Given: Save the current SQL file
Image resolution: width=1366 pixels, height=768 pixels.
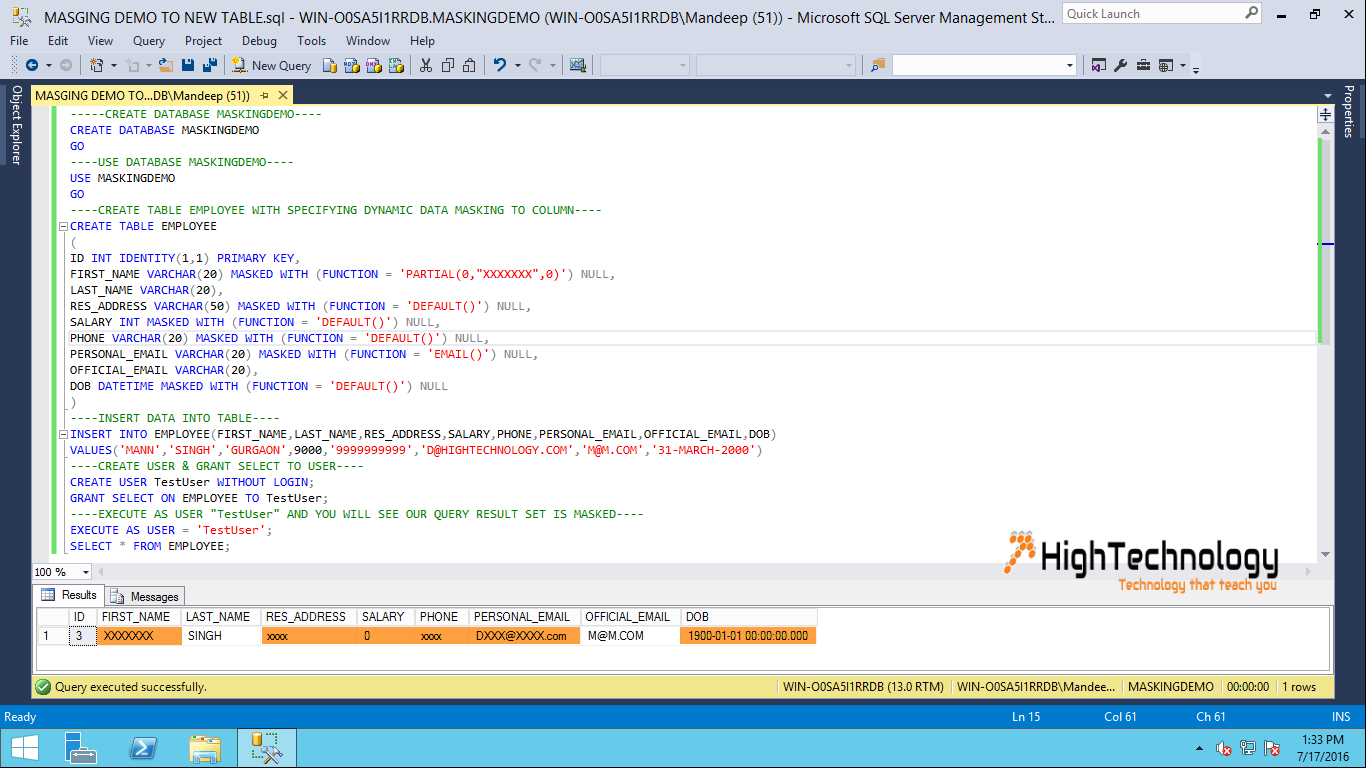Looking at the screenshot, I should point(187,65).
